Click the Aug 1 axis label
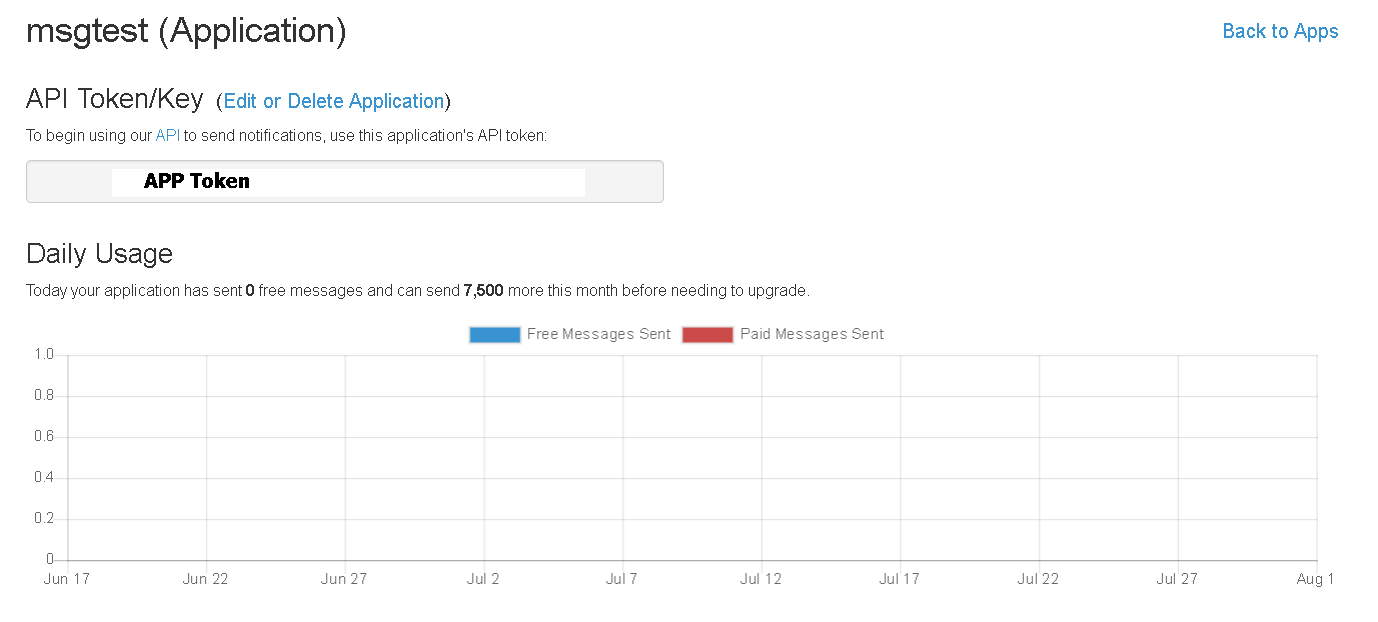The height and width of the screenshot is (622, 1378). click(1315, 579)
